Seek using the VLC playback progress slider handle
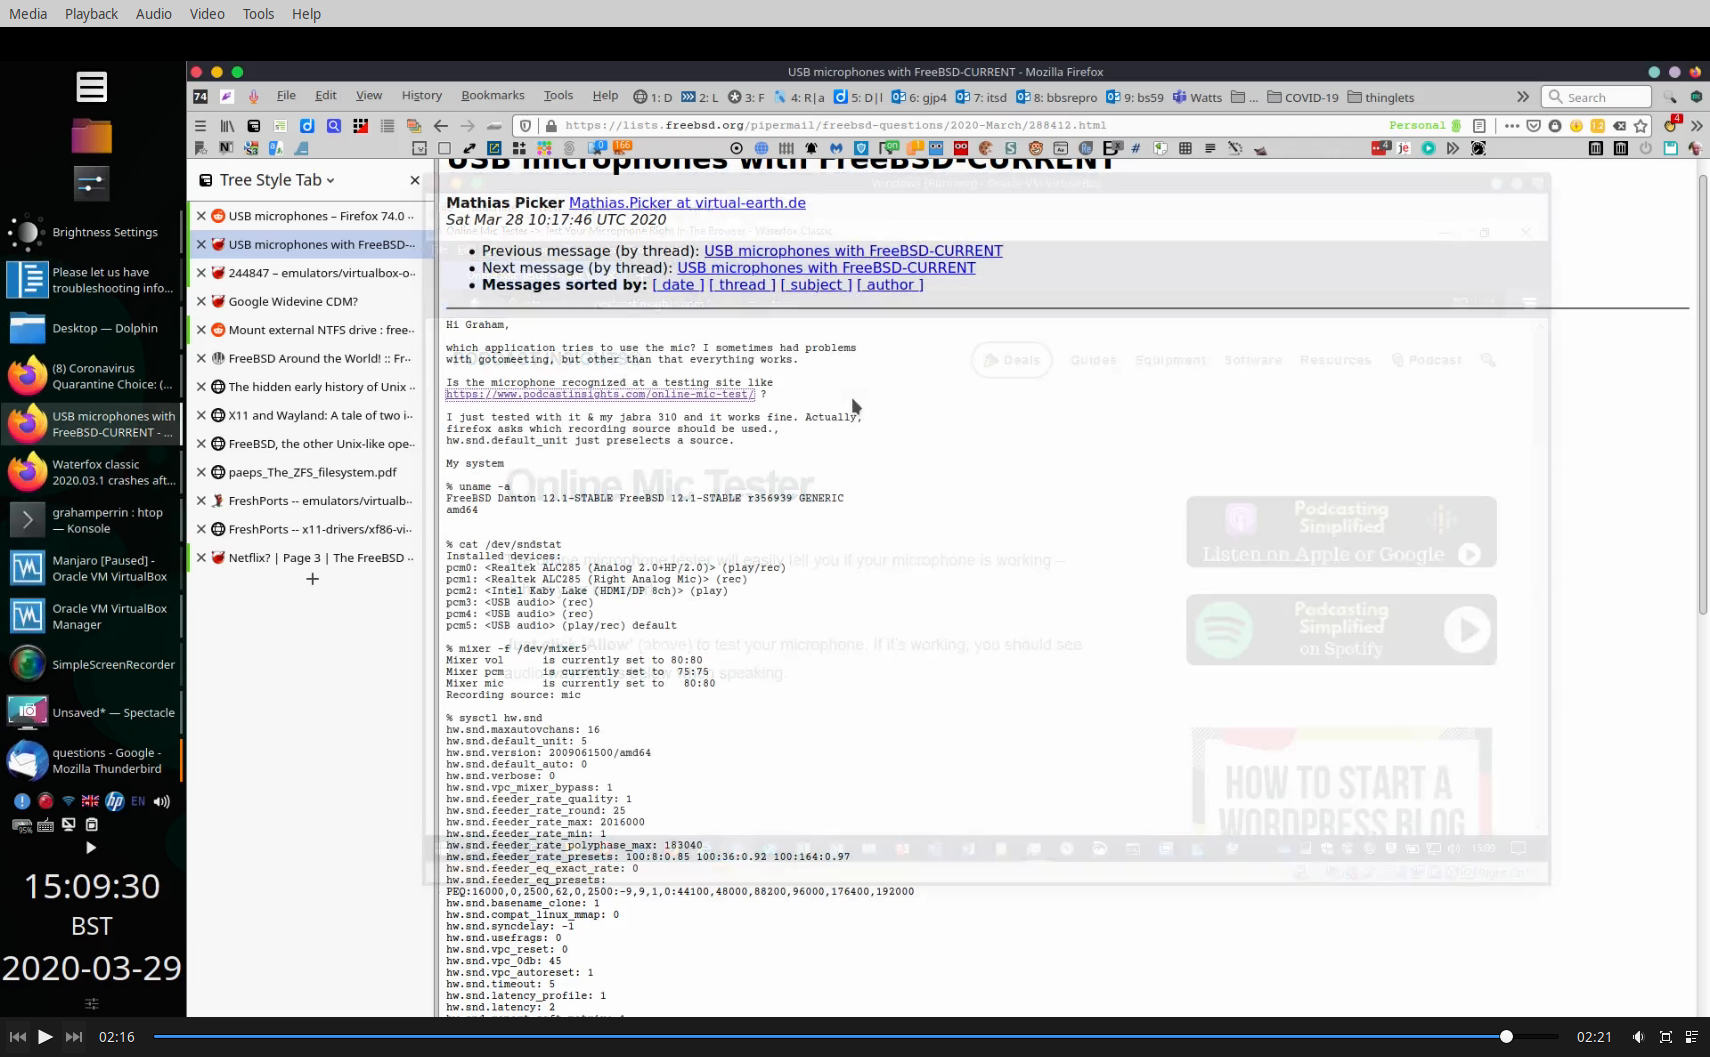This screenshot has height=1057, width=1710. pos(1506,1037)
